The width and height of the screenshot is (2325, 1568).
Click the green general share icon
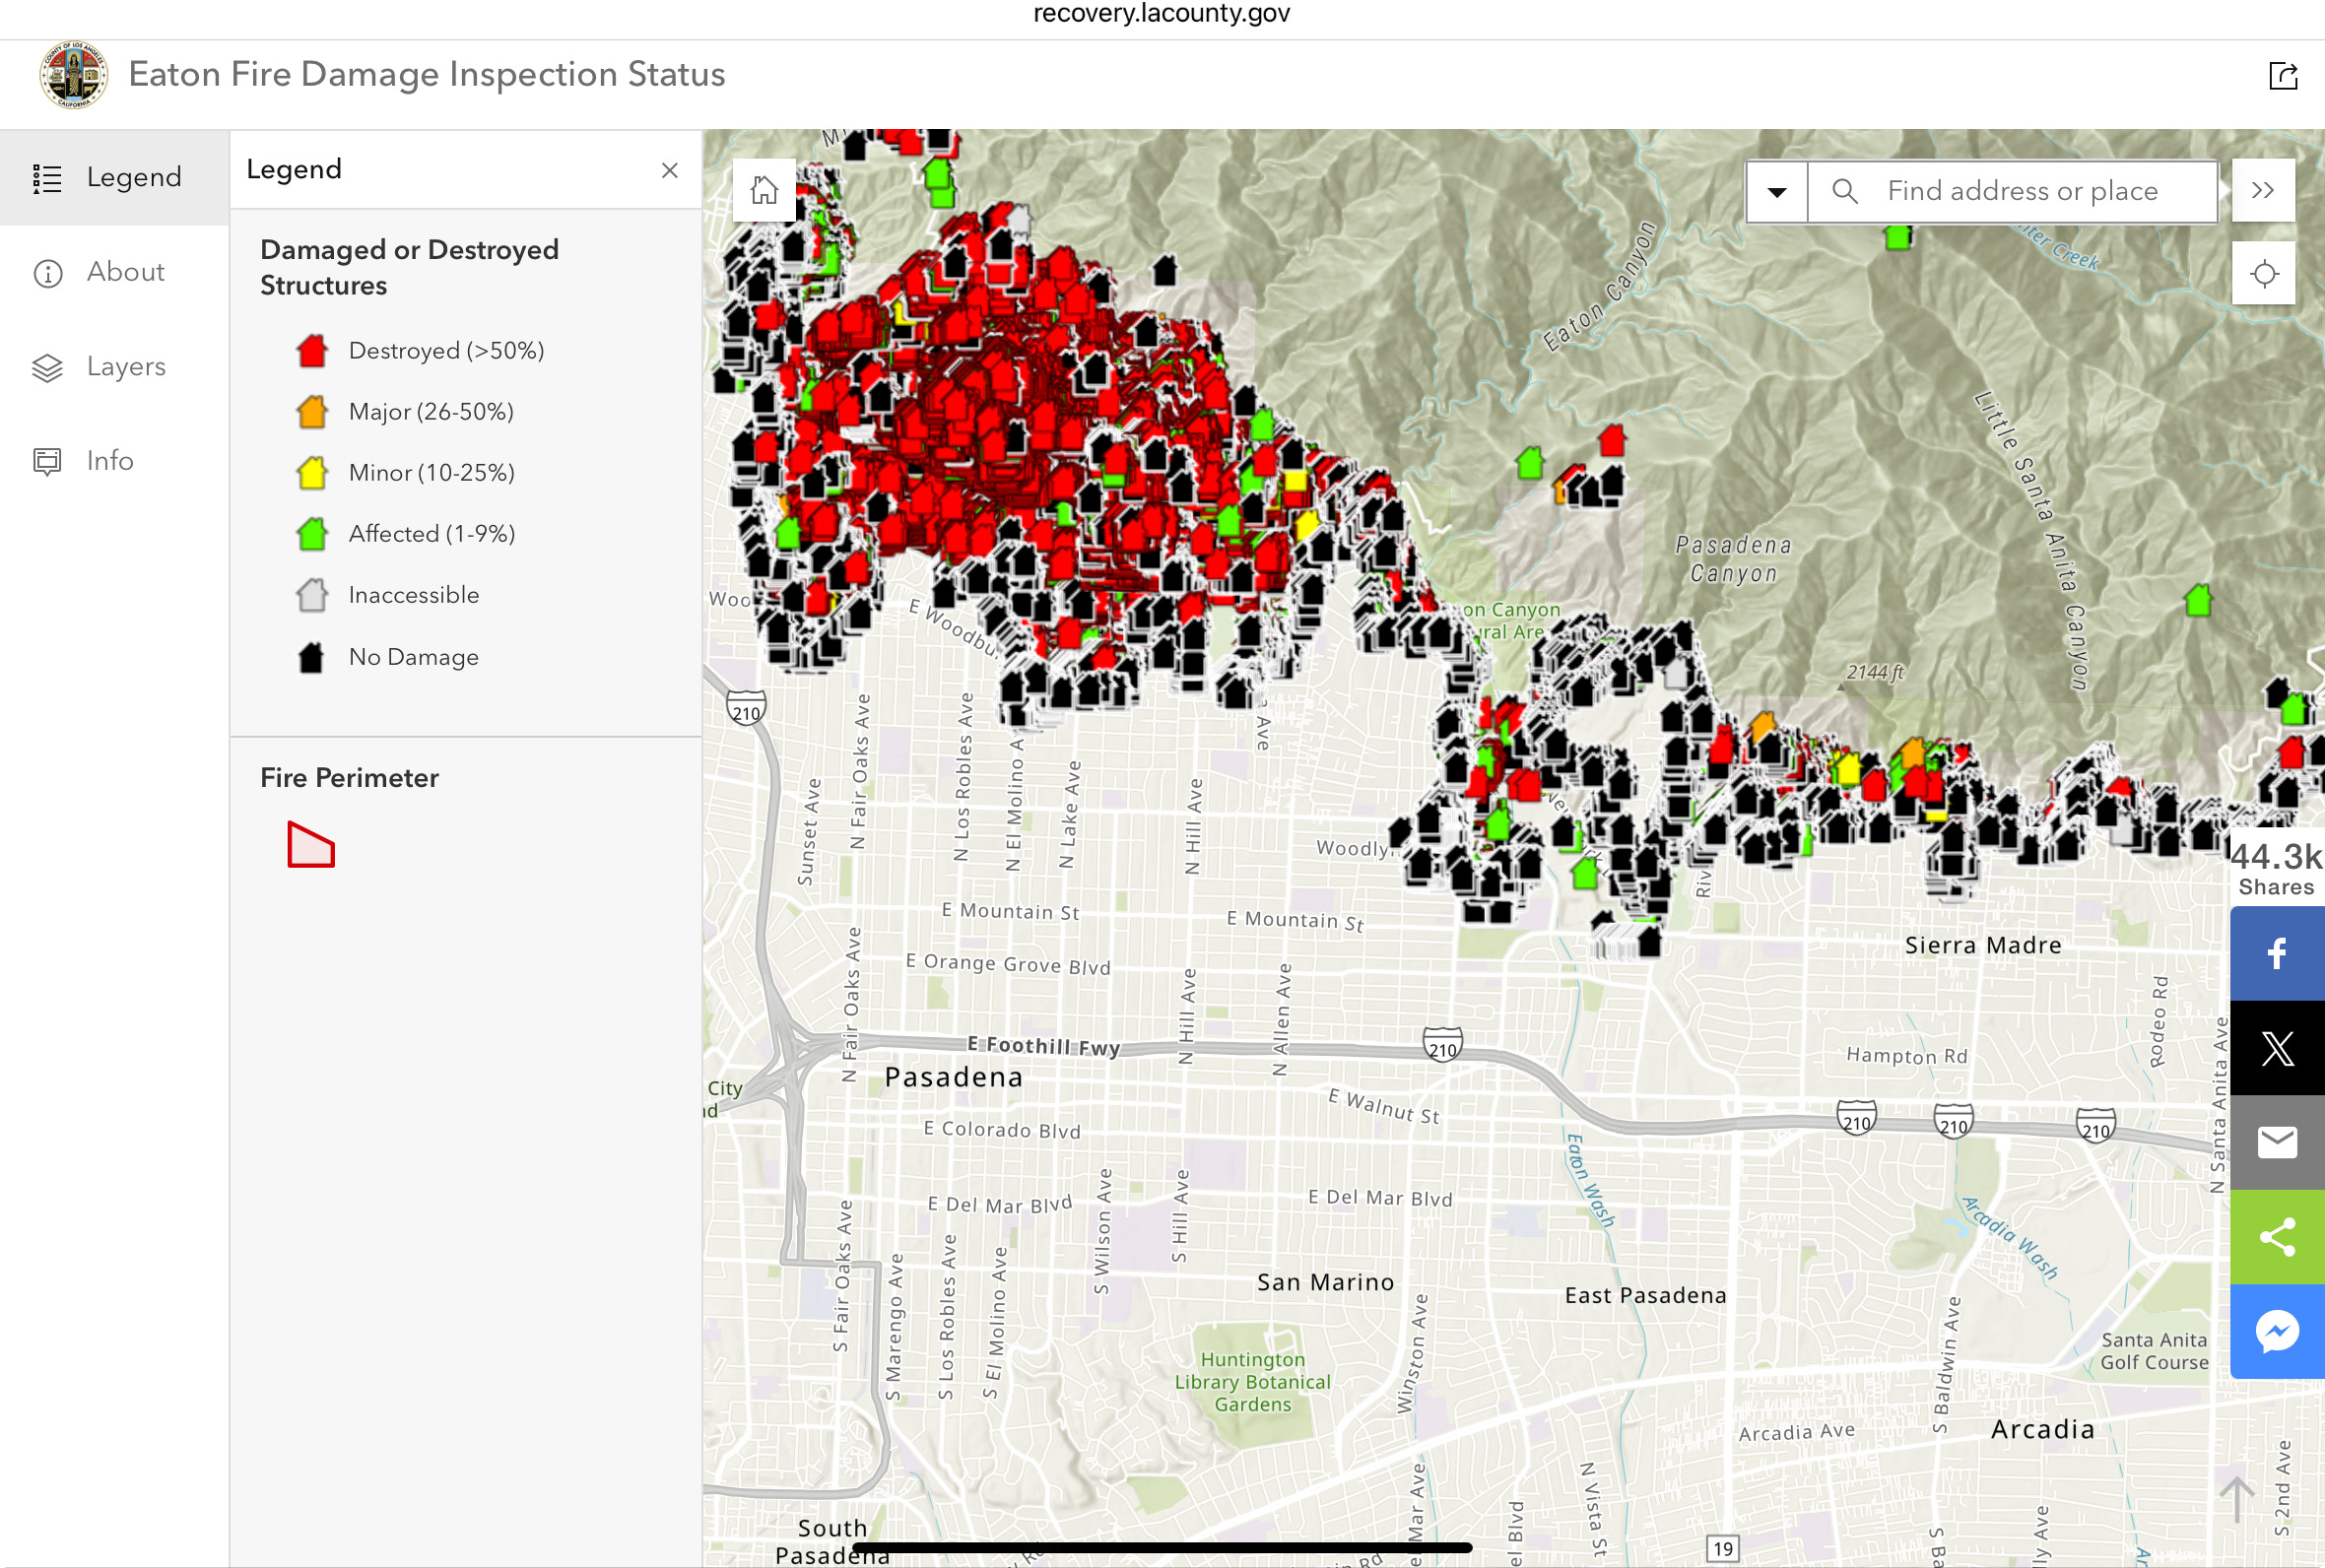pos(2277,1237)
